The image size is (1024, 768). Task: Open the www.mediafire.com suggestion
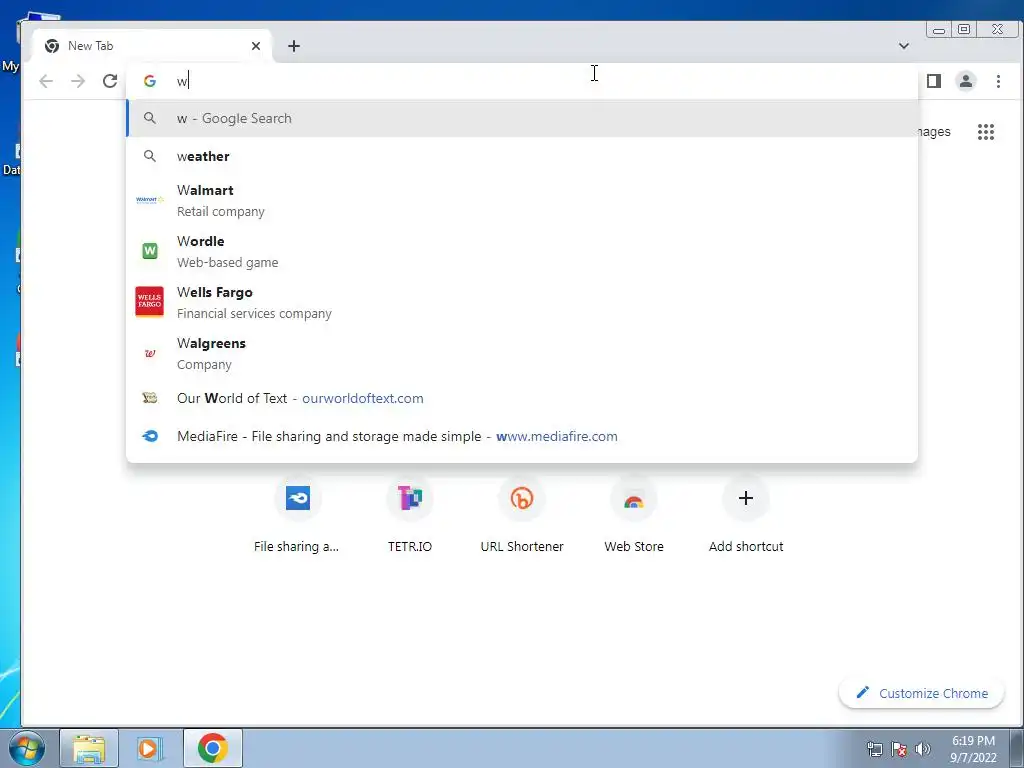pos(522,436)
